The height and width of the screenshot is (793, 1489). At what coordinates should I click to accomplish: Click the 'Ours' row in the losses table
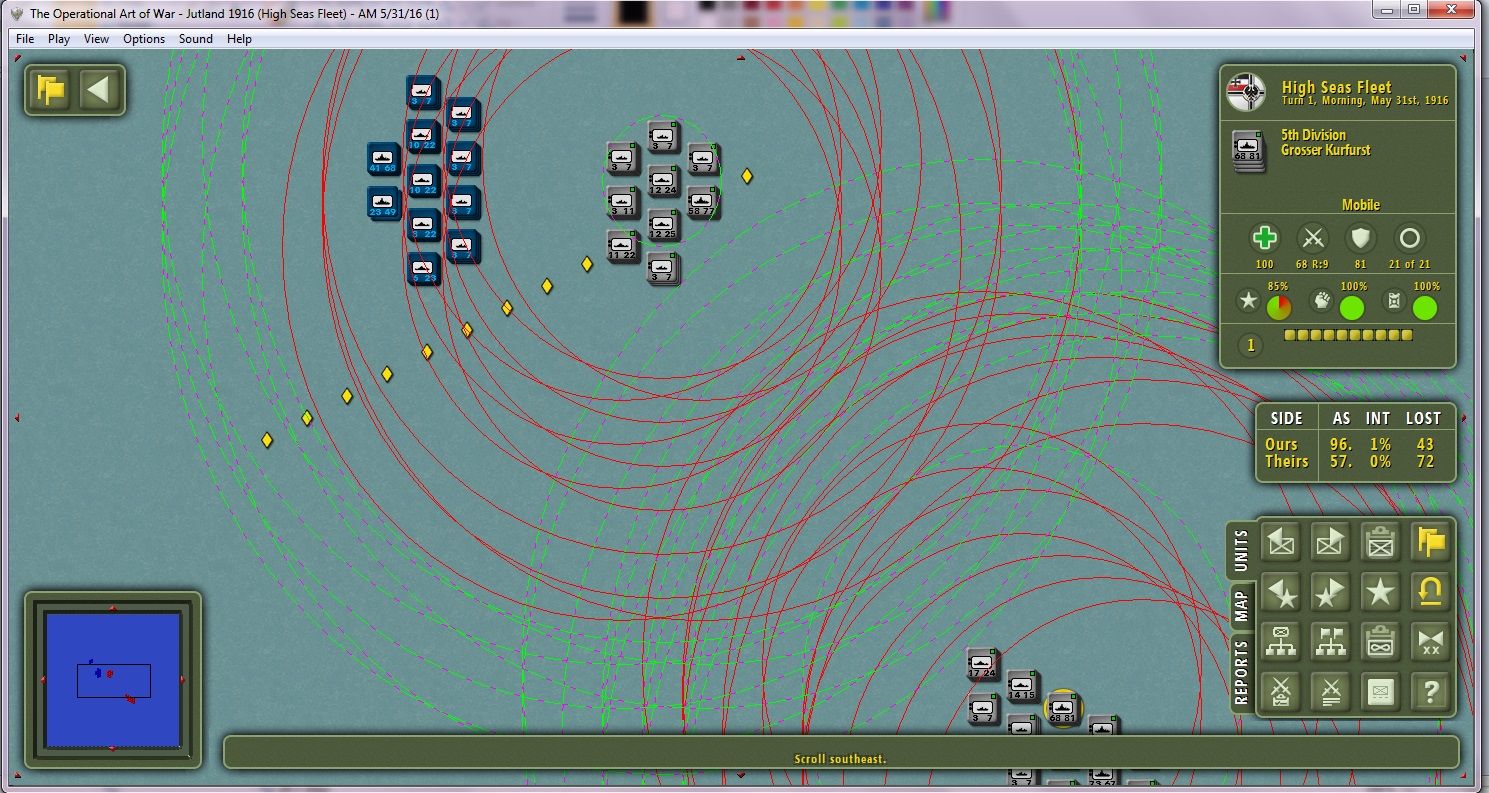point(1355,444)
